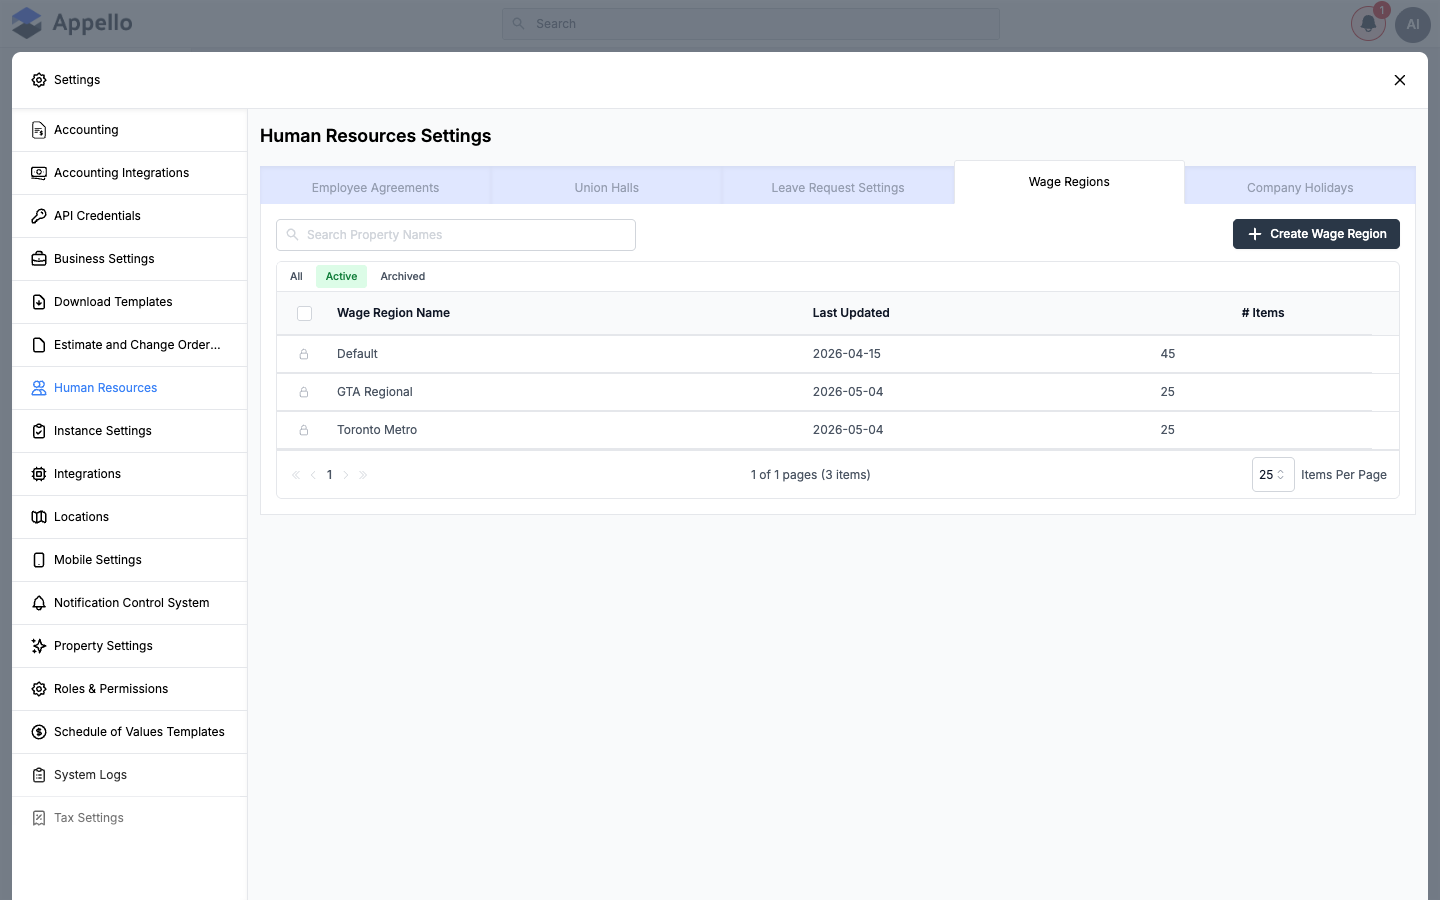This screenshot has width=1440, height=900.
Task: Open Accounting Integrations section
Action: click(x=130, y=173)
